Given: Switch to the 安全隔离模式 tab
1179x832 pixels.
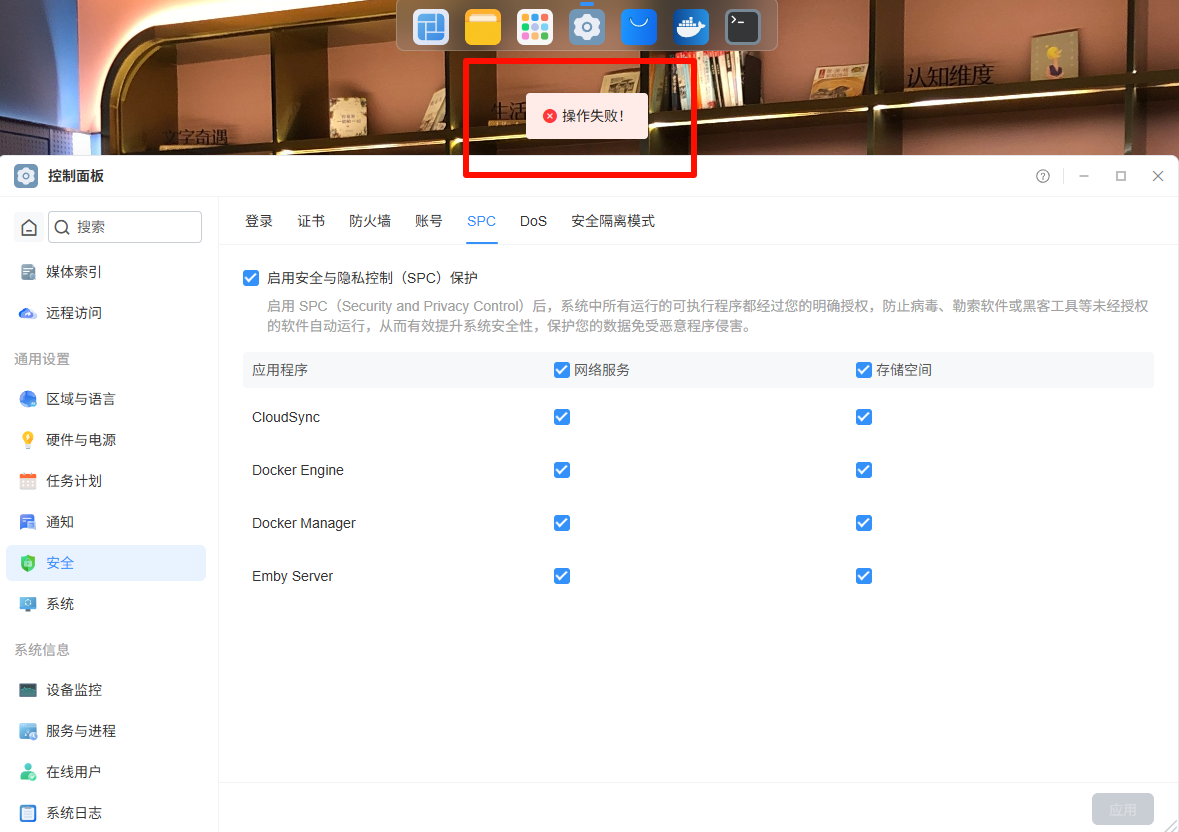Looking at the screenshot, I should pyautogui.click(x=613, y=221).
